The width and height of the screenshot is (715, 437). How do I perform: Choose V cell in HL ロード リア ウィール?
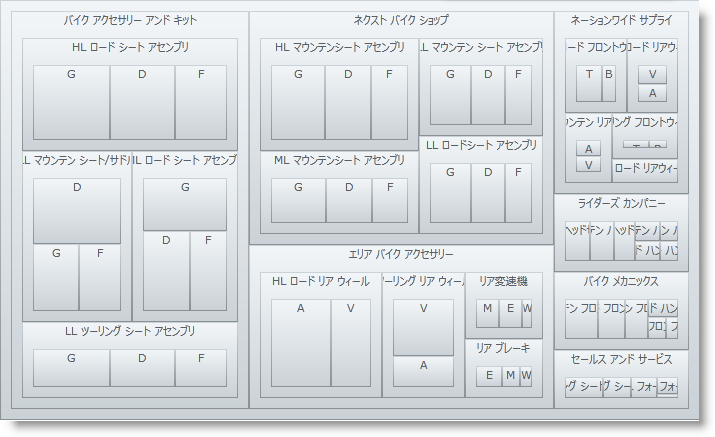[x=351, y=343]
